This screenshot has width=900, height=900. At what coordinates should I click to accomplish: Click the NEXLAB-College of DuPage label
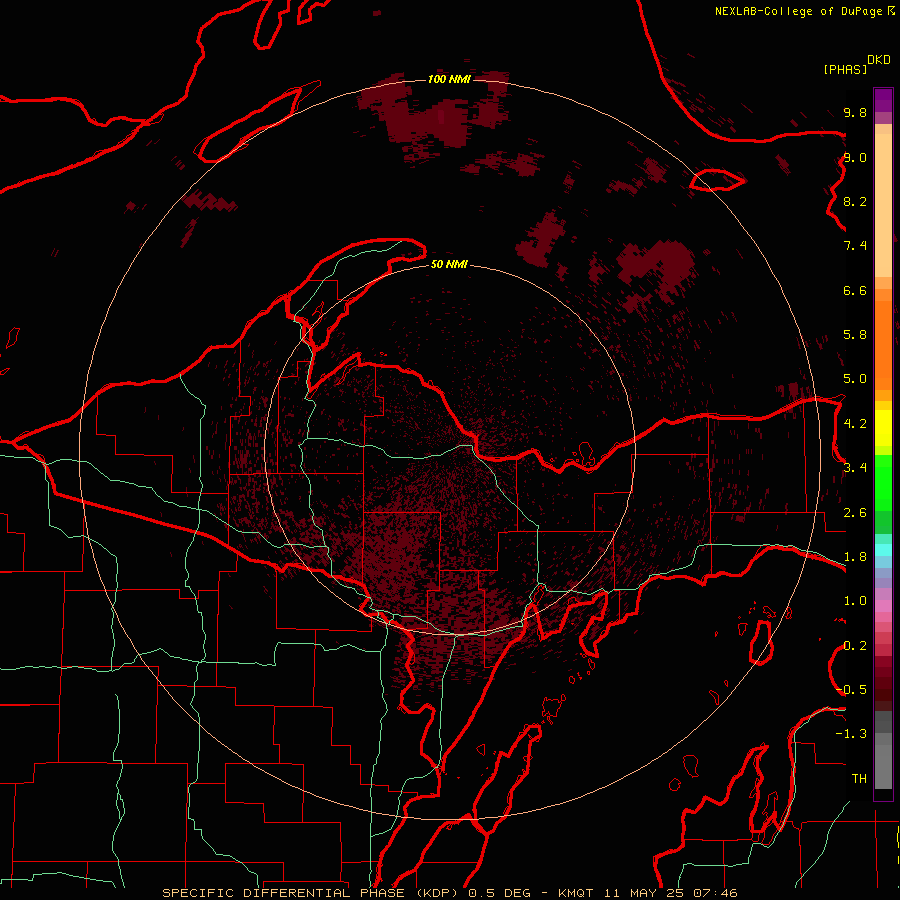click(798, 11)
